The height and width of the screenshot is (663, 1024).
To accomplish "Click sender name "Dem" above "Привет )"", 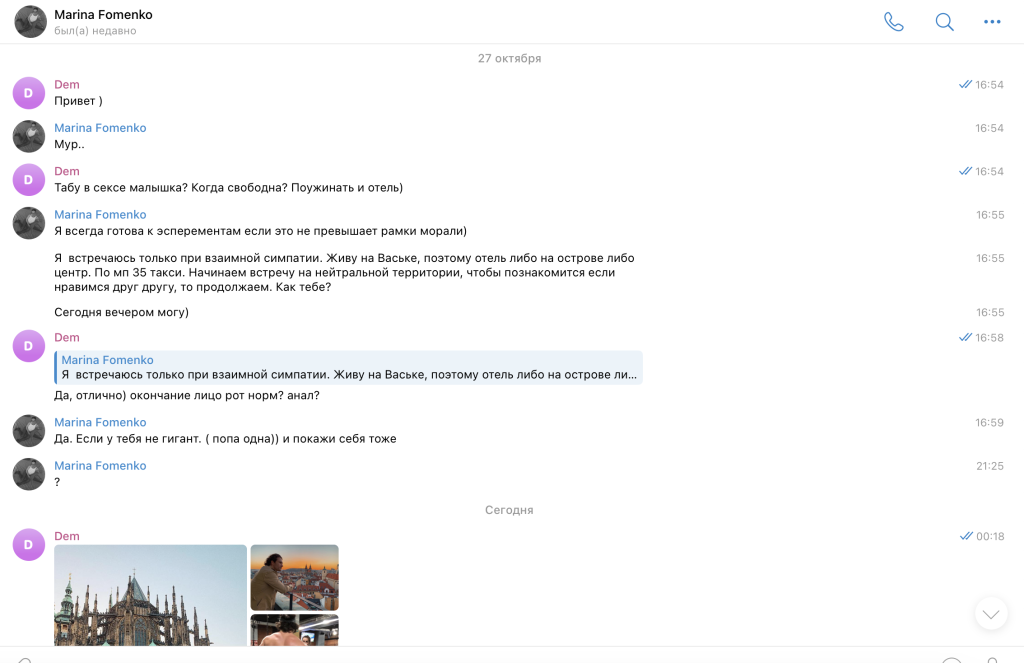I will pyautogui.click(x=66, y=85).
